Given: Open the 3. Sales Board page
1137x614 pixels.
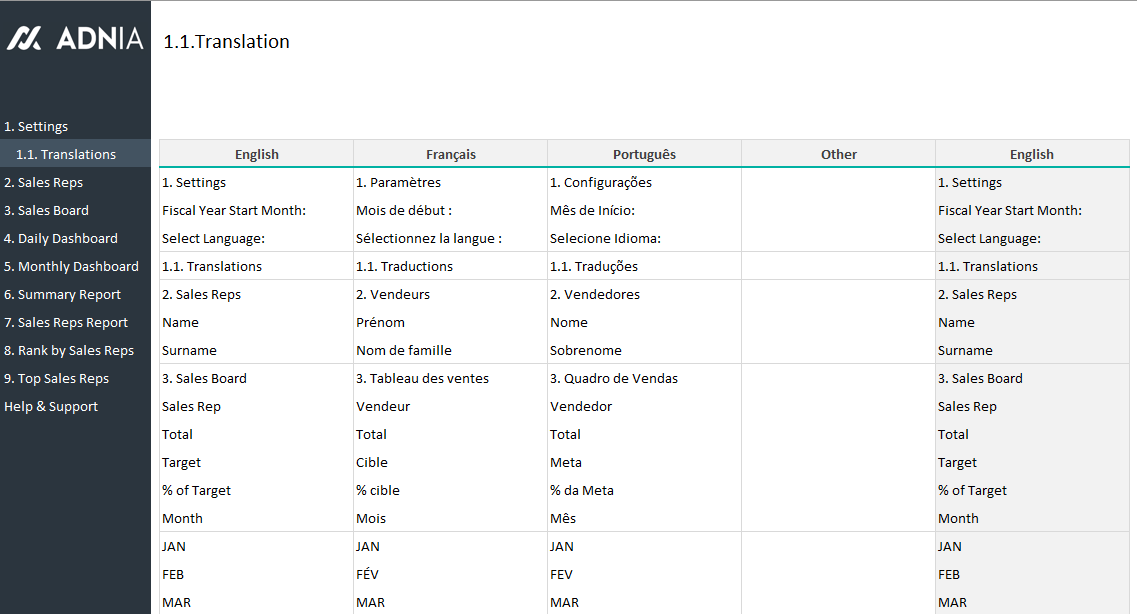Looking at the screenshot, I should click(46, 211).
